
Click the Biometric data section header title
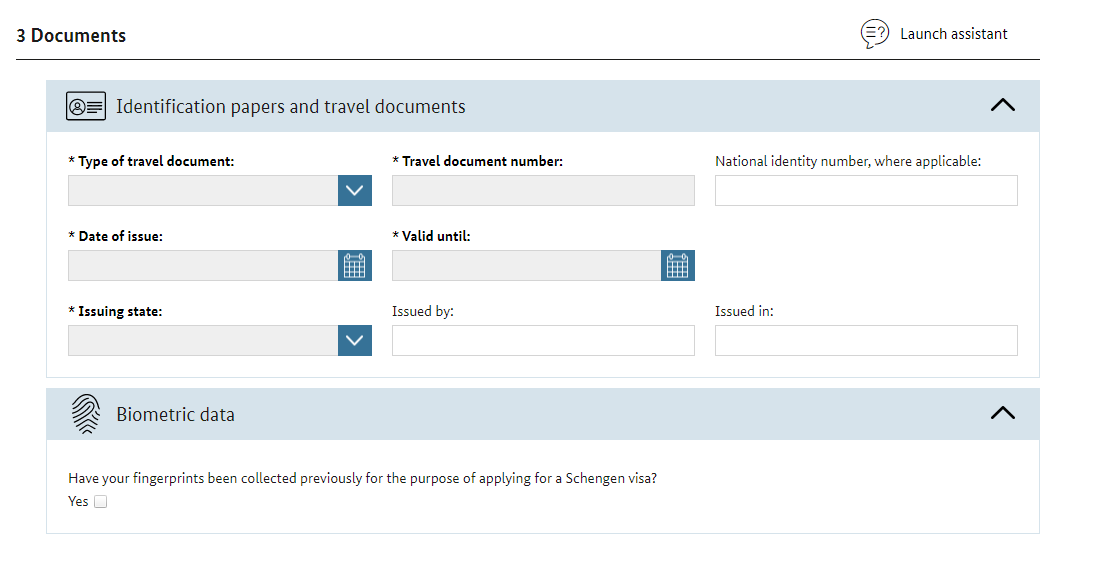click(x=175, y=415)
